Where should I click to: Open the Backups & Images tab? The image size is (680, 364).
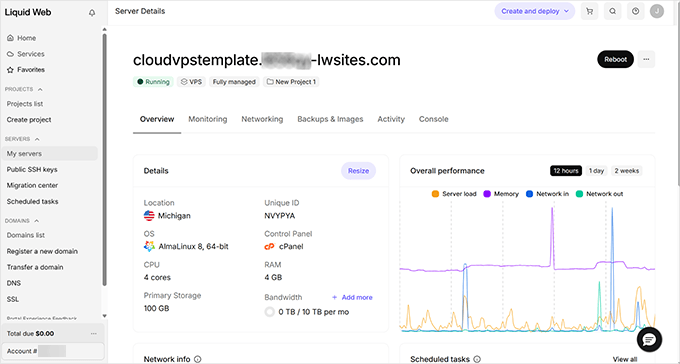[x=330, y=119]
